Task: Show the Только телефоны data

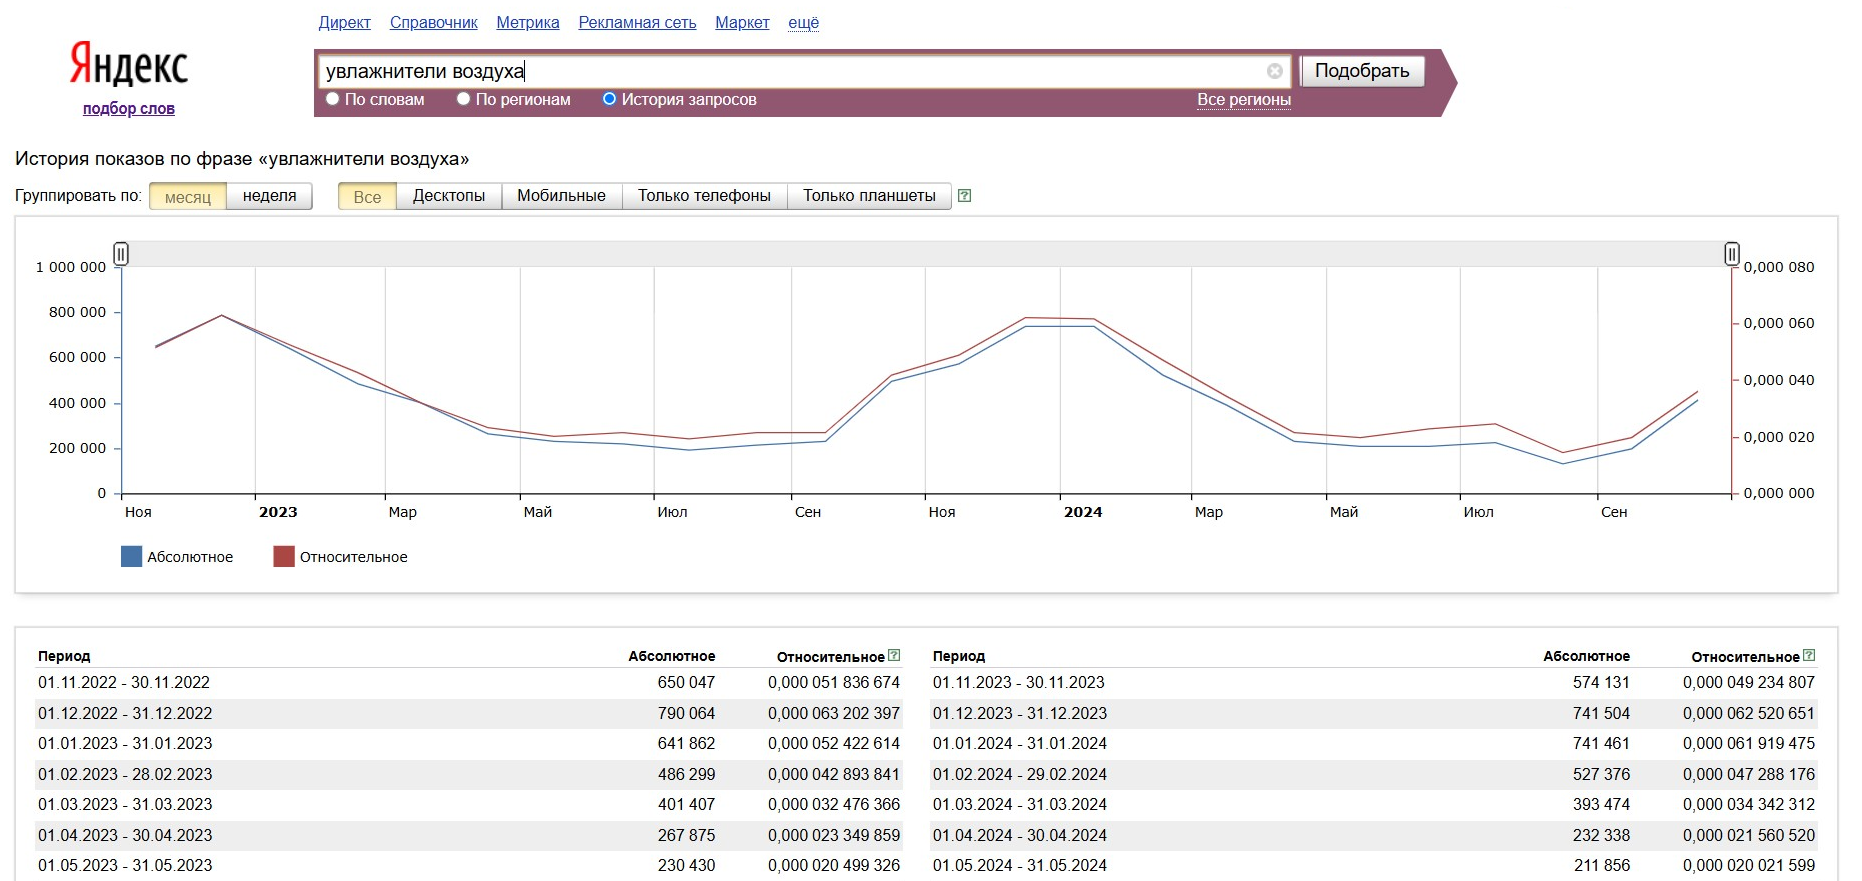Action: 704,196
